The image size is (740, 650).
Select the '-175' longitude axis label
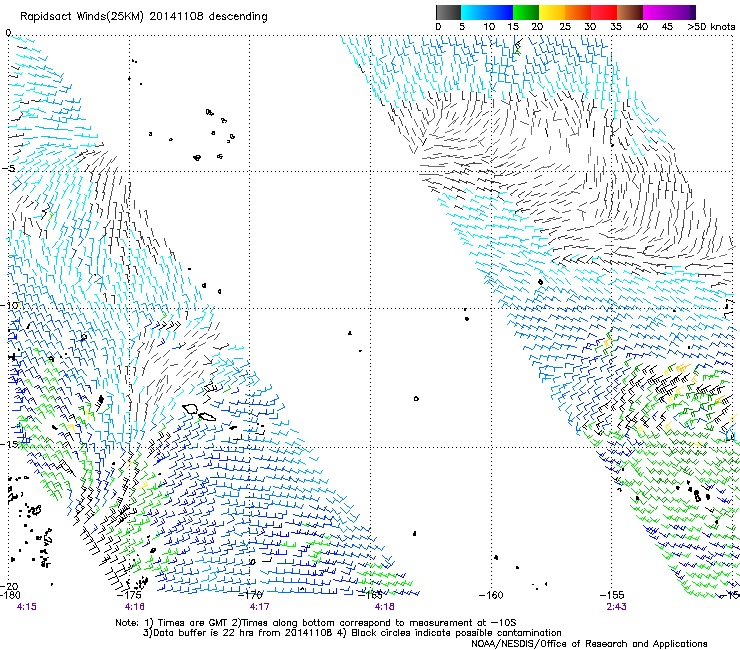tap(131, 595)
